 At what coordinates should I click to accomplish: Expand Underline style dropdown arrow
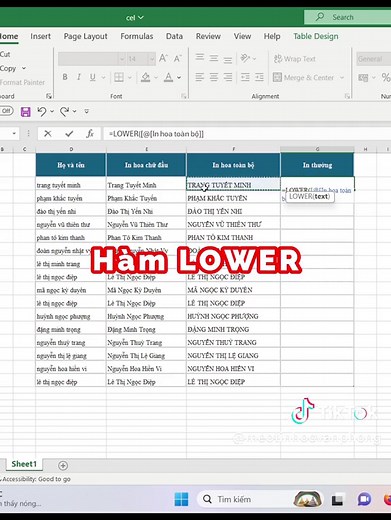[x=103, y=78]
